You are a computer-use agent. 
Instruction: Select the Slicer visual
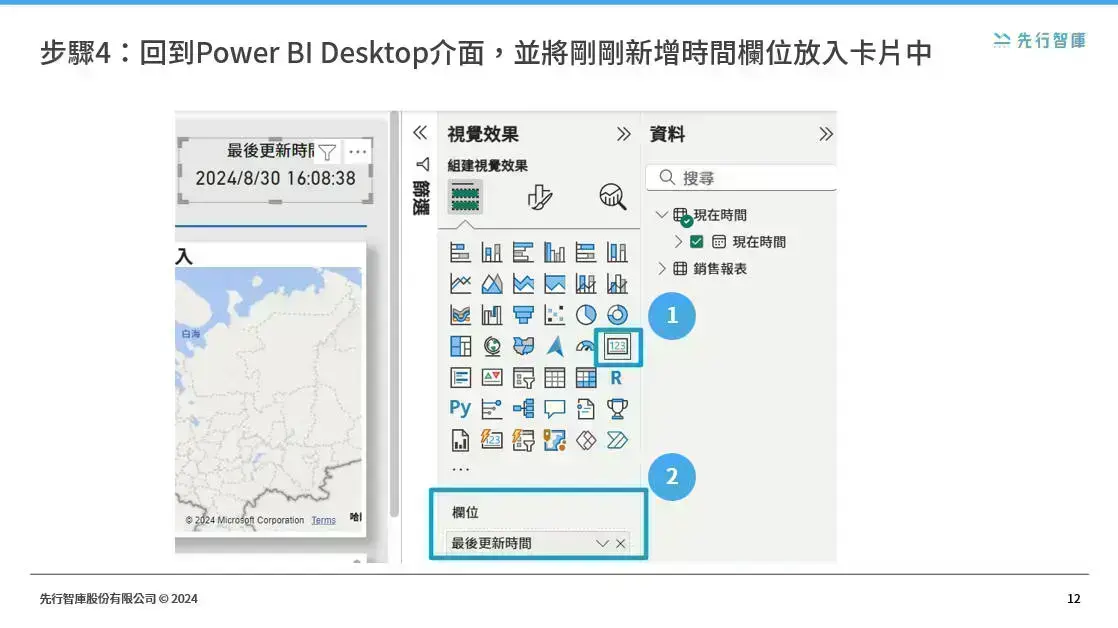tap(523, 378)
